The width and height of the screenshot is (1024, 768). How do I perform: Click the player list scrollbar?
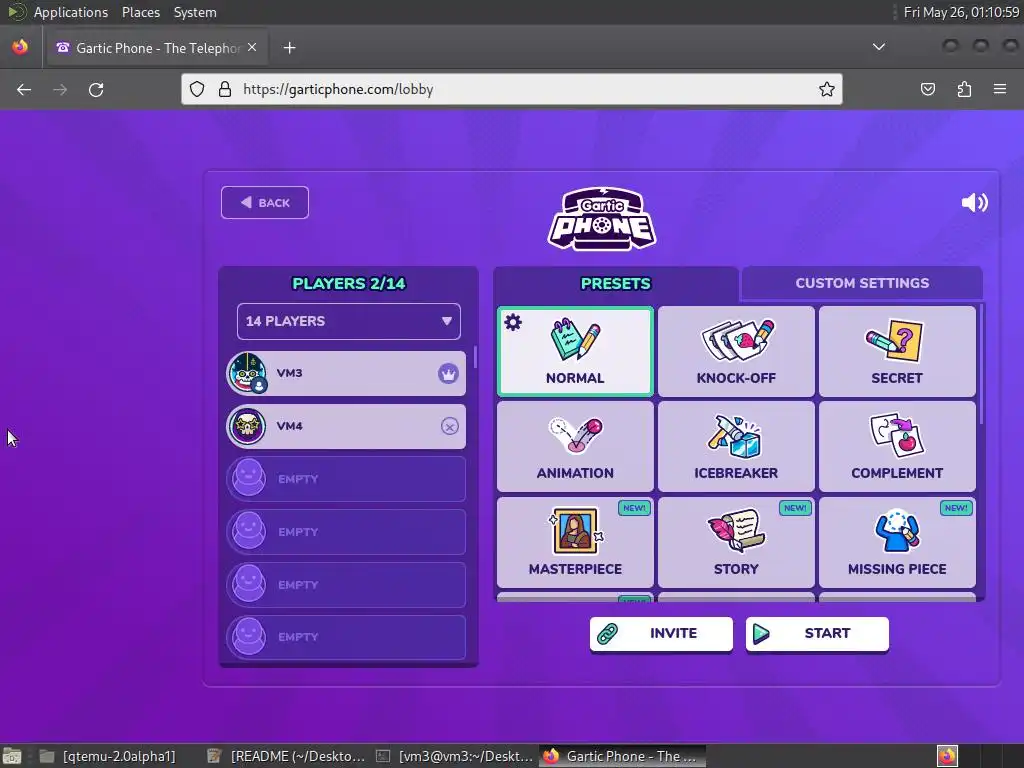click(475, 357)
